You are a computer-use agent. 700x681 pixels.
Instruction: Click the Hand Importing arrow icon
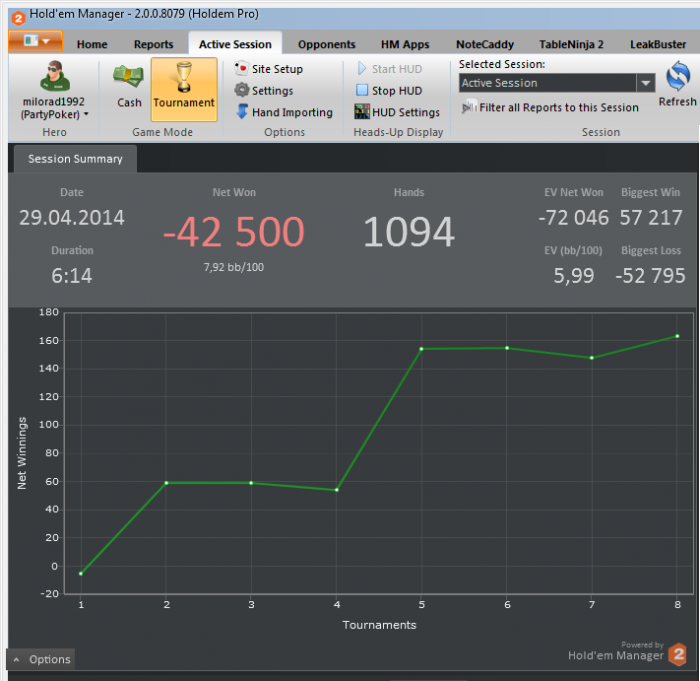(242, 111)
